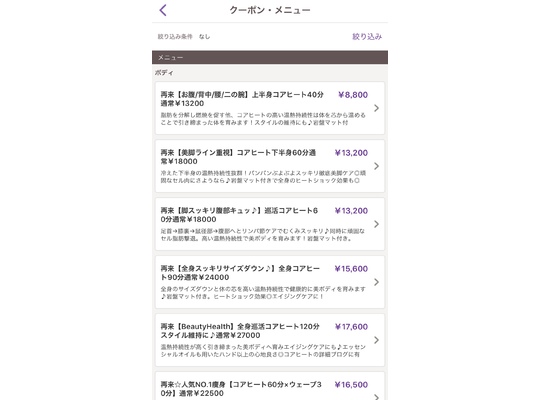
Task: Click the ¥13,200 price of 美脚ライン重視
Action: point(351,153)
